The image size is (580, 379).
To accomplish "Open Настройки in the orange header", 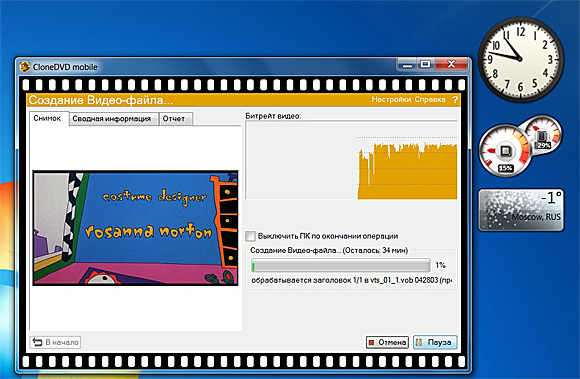I will [x=391, y=99].
